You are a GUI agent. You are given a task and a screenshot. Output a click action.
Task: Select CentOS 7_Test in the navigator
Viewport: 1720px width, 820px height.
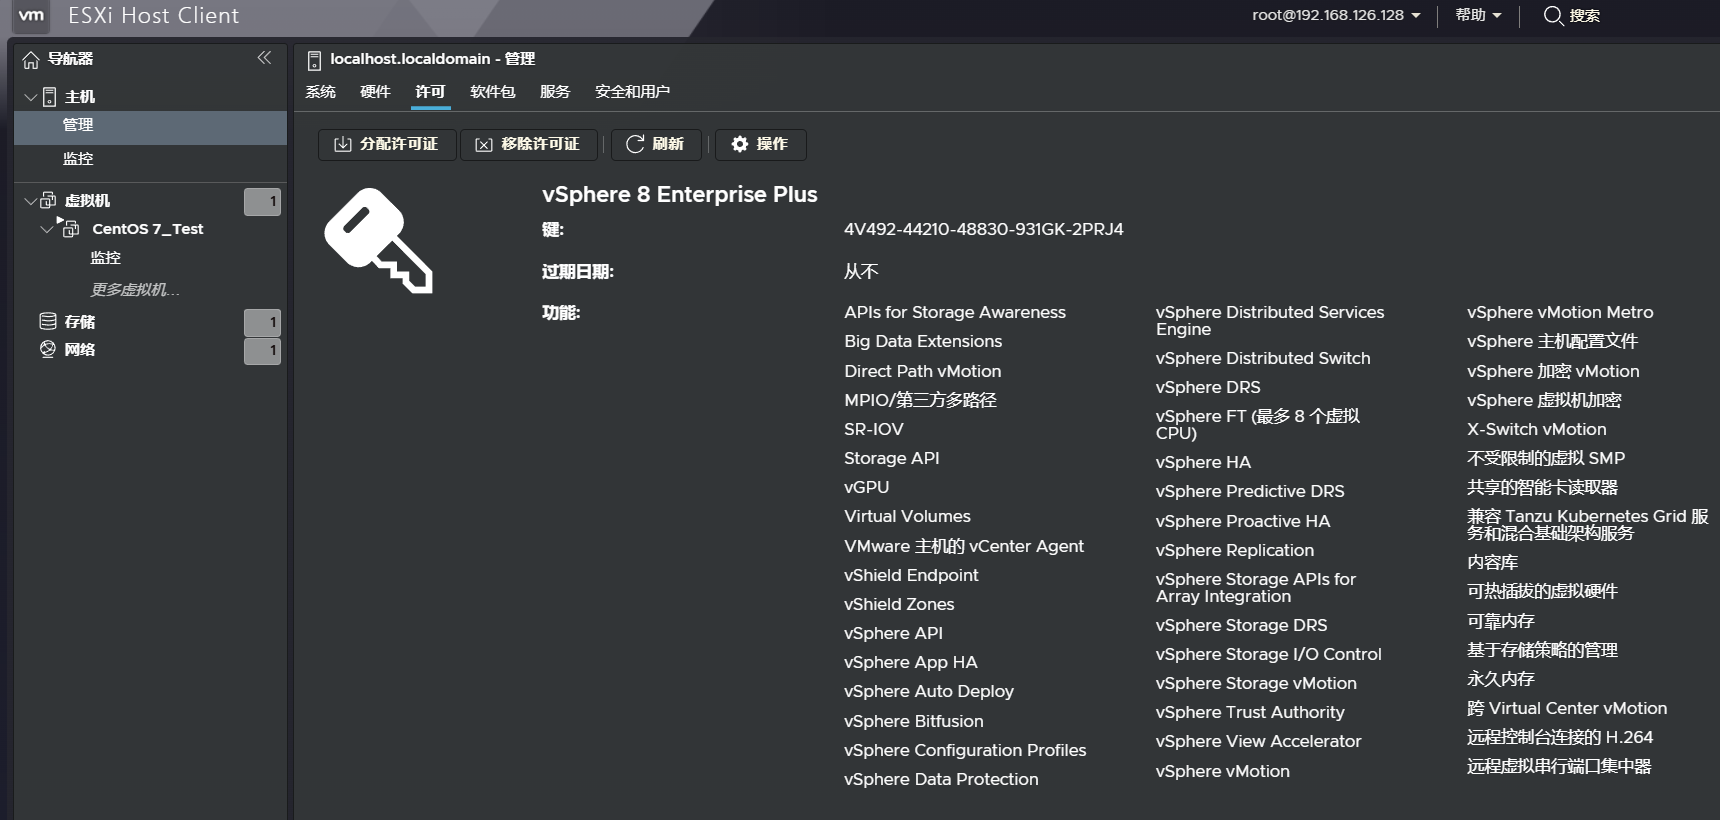click(x=148, y=229)
